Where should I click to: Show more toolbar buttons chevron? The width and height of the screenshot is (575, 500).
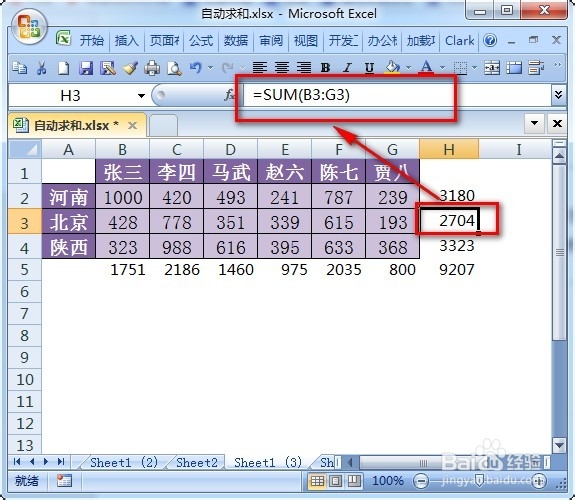[558, 65]
